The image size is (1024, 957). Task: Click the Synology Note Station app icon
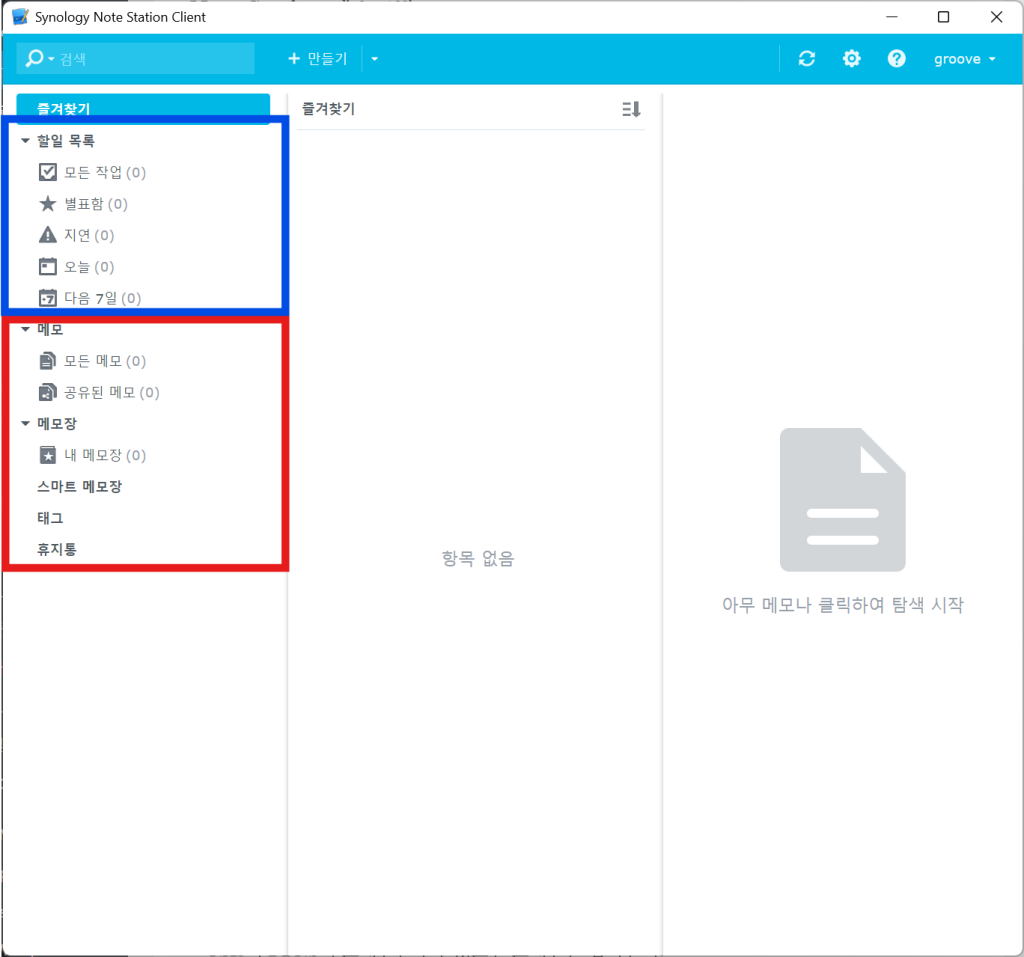(x=20, y=16)
